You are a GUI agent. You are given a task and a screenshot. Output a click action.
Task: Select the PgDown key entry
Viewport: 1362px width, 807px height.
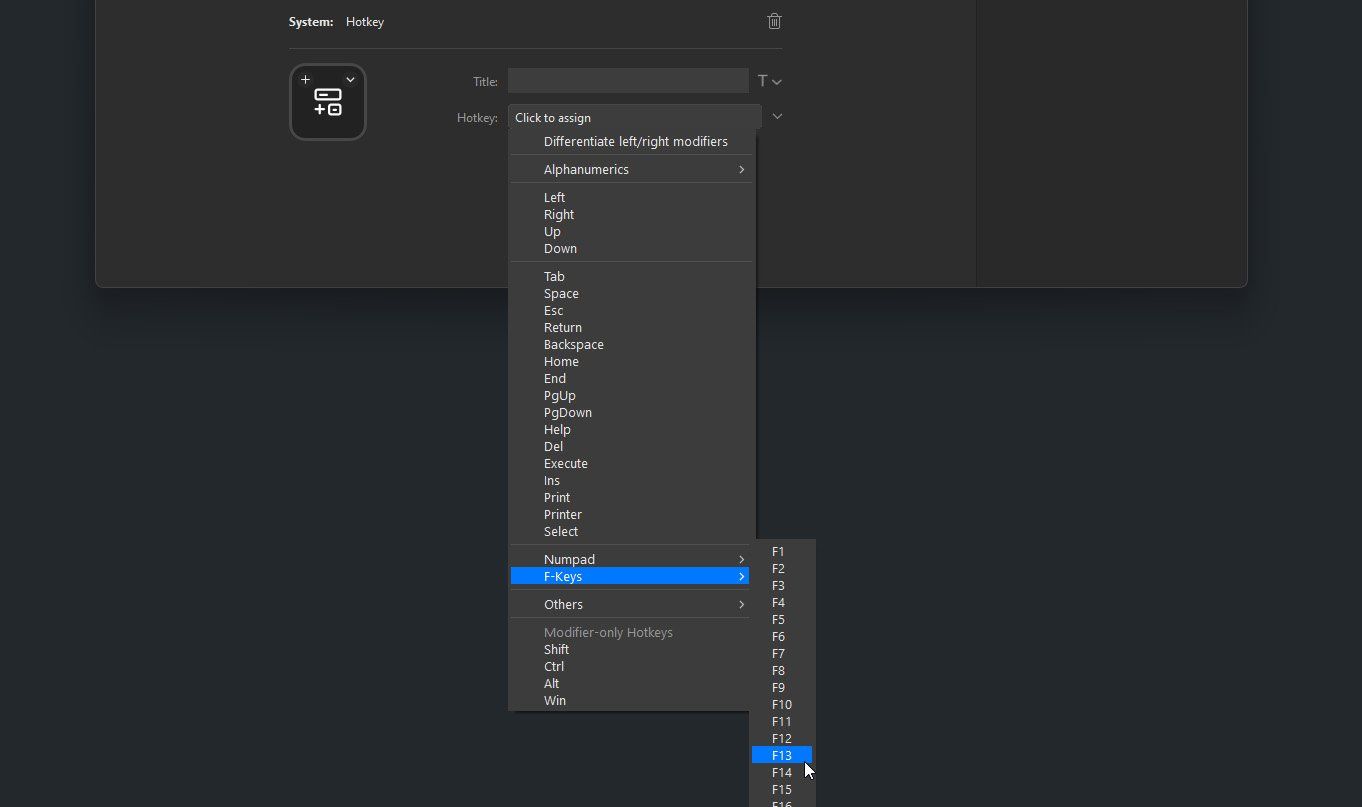click(x=567, y=412)
